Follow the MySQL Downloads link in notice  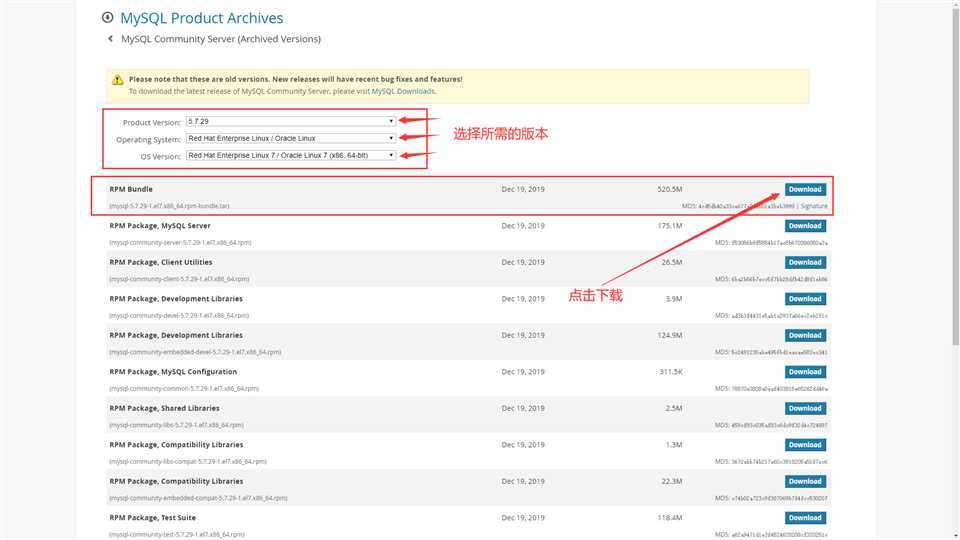[403, 91]
